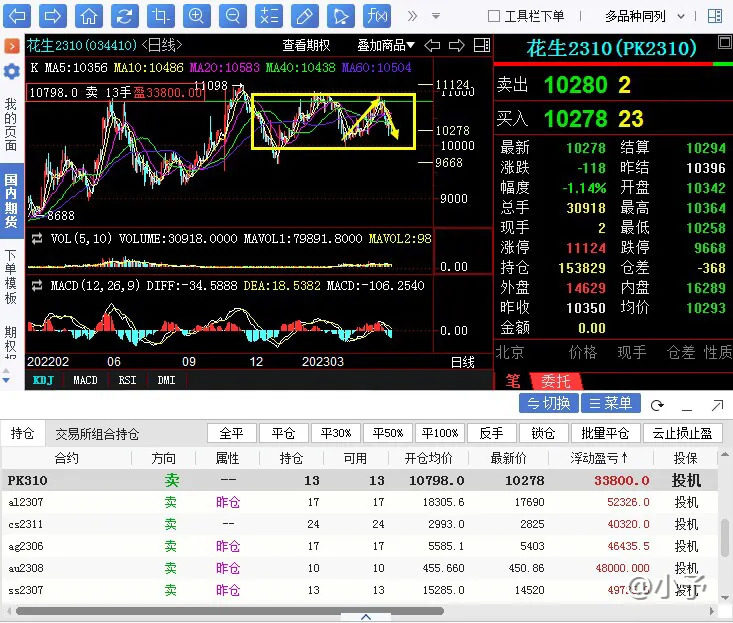Select the al2307 position row
The height and width of the screenshot is (623, 733).
tap(359, 502)
